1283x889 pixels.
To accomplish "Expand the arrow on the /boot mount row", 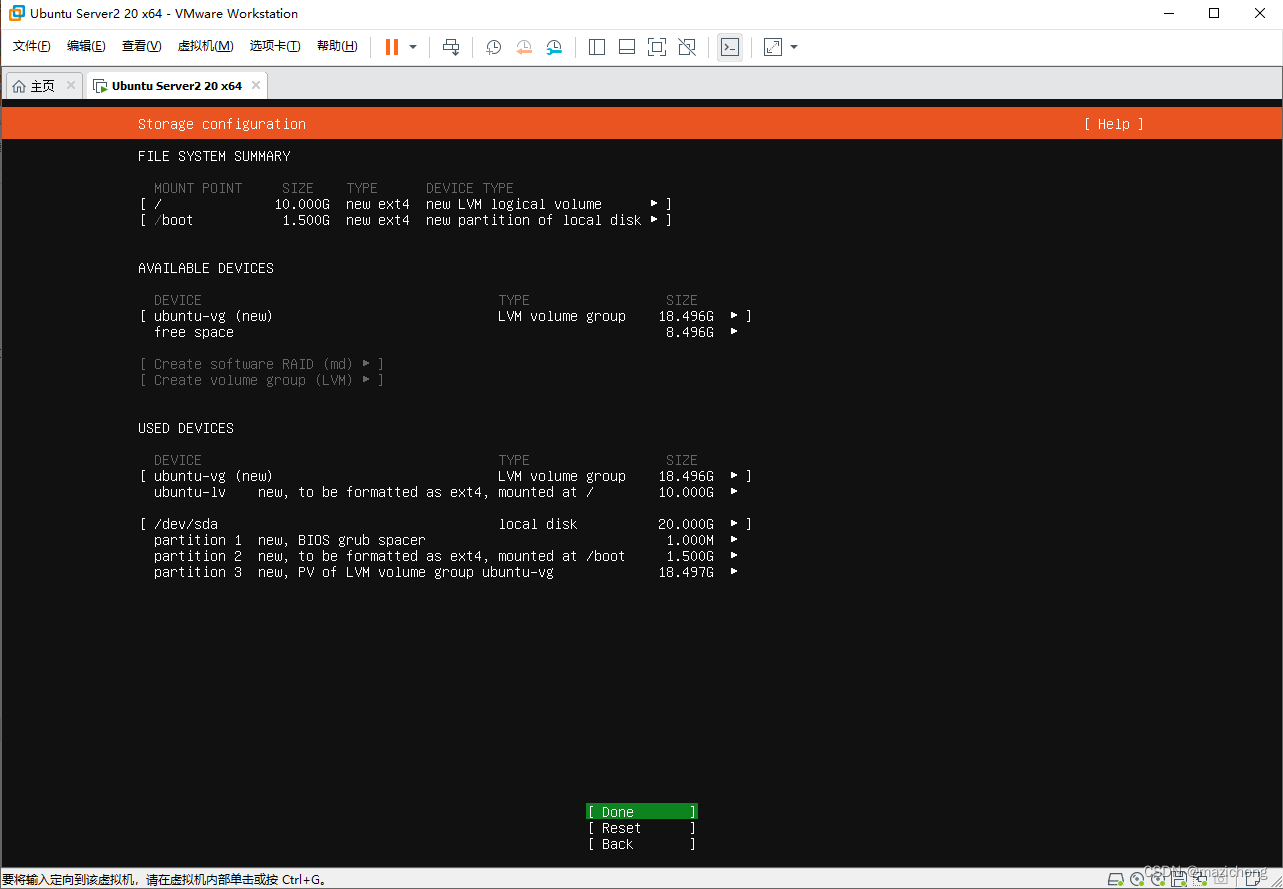I will [x=654, y=219].
